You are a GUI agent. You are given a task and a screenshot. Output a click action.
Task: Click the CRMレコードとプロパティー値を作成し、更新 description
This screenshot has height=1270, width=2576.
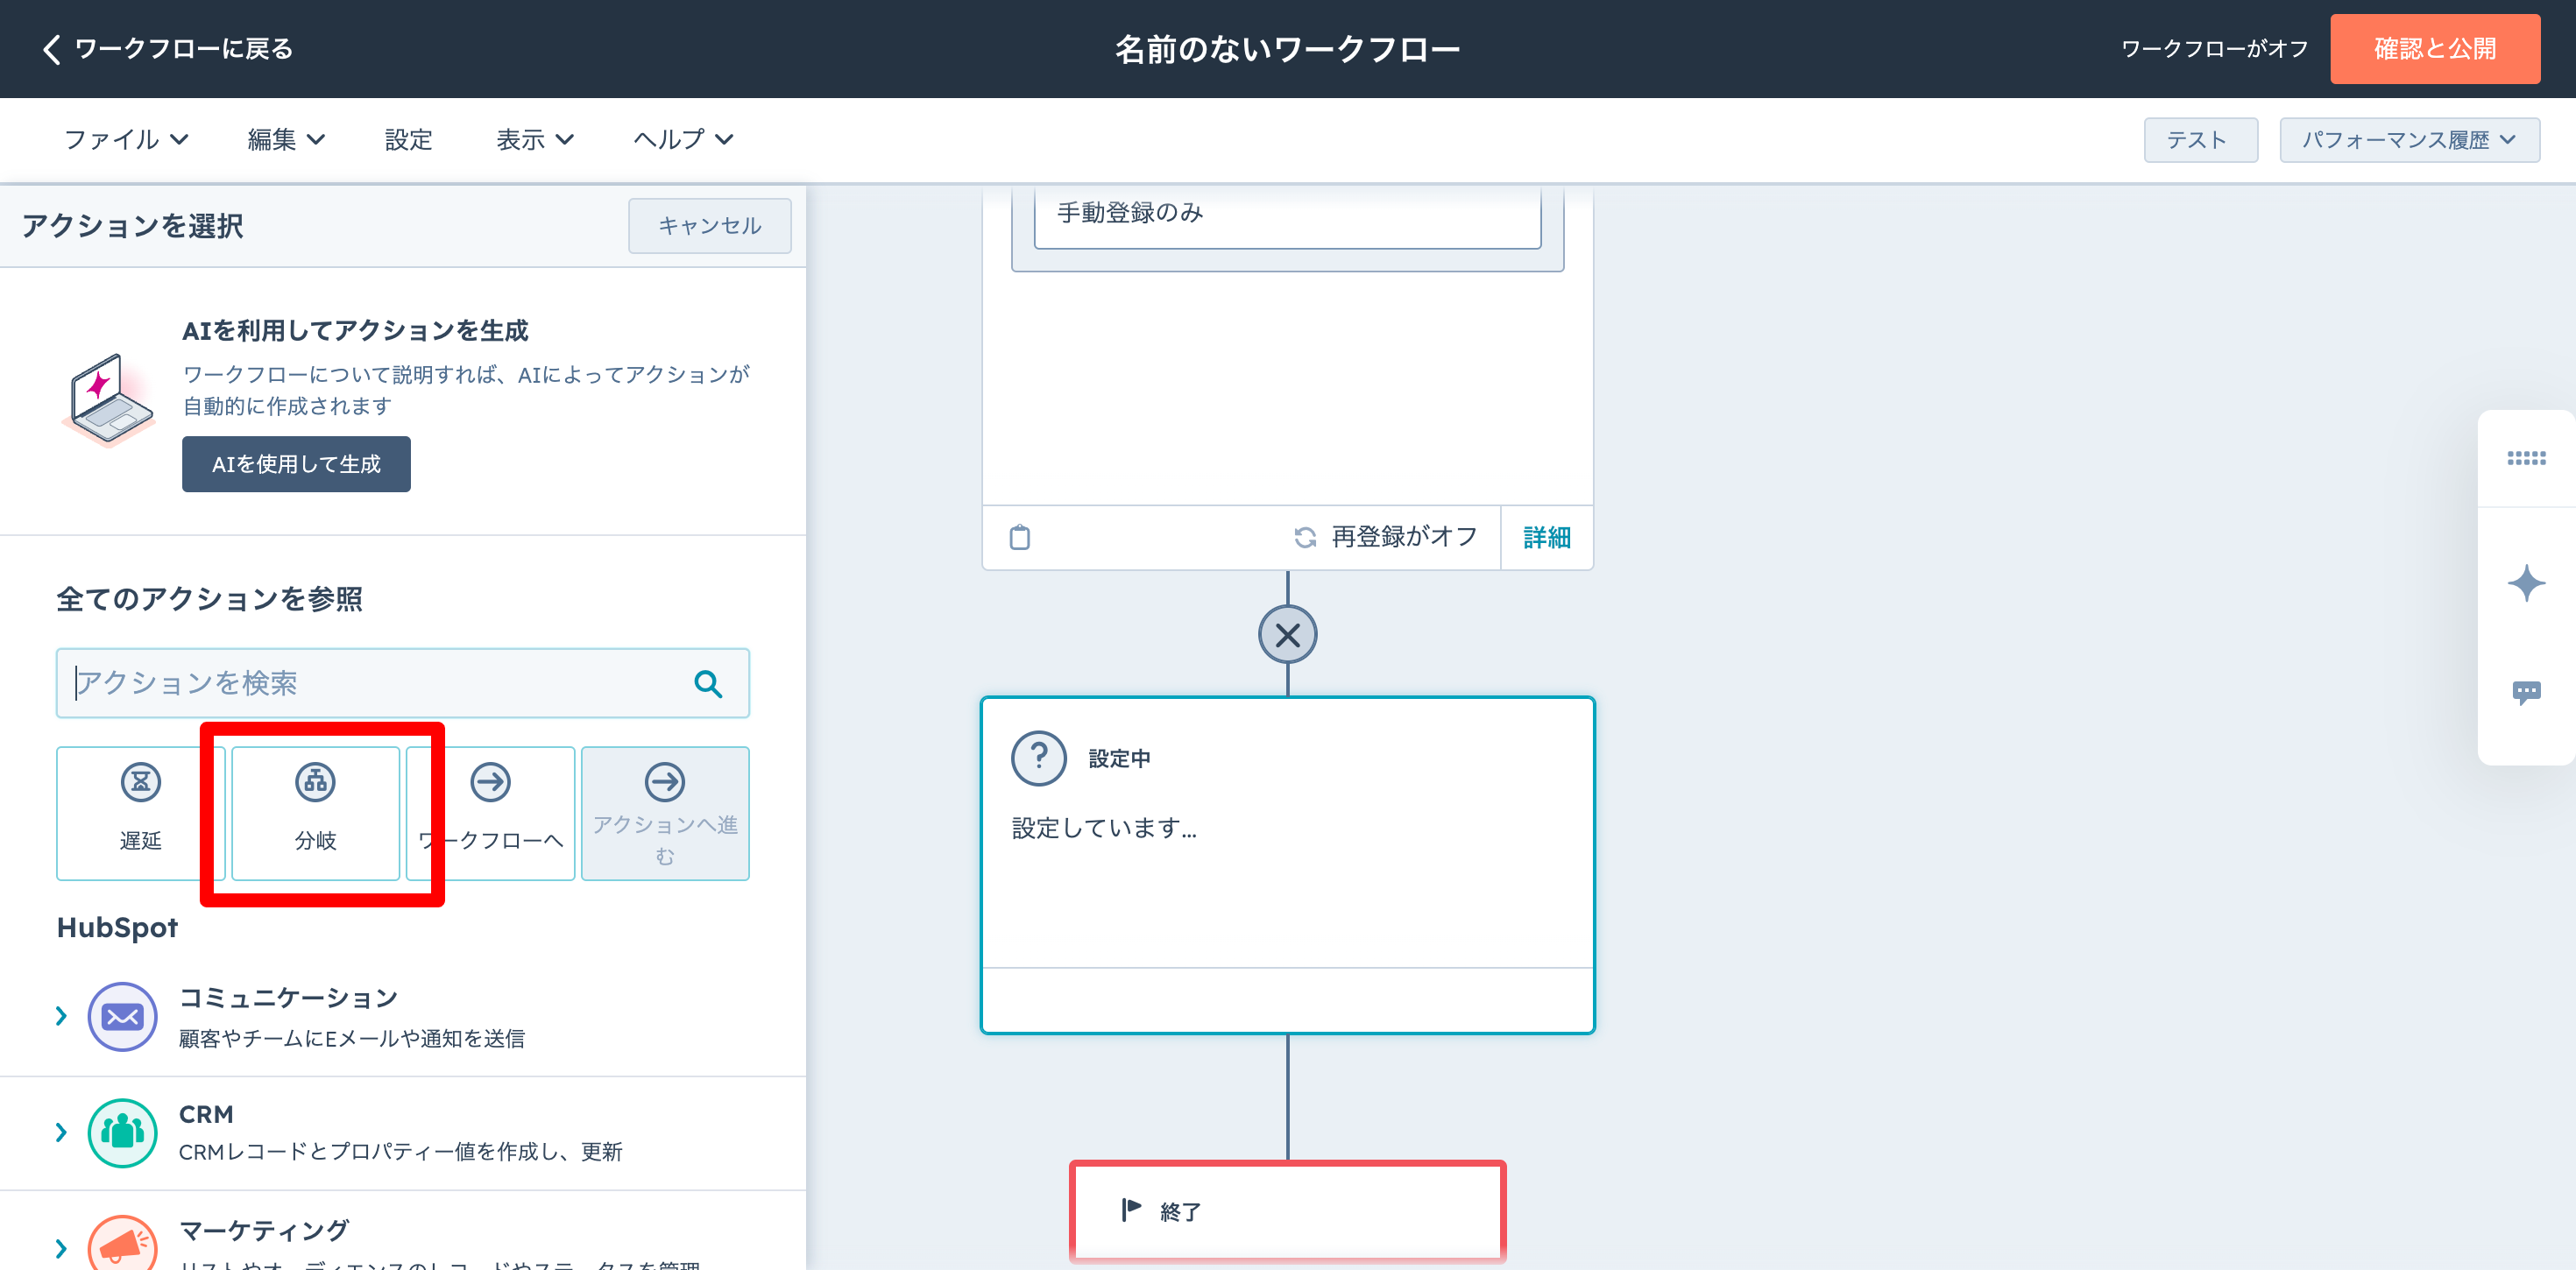point(400,1152)
